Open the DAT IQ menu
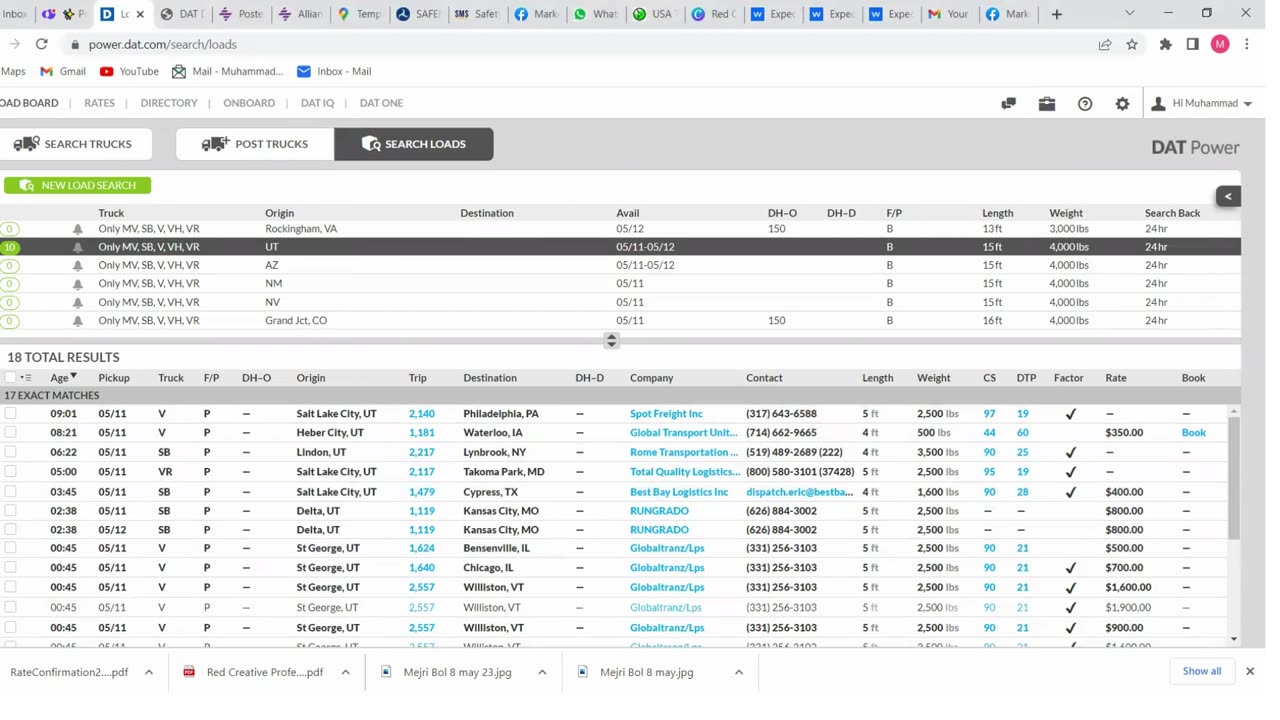This screenshot has height=720, width=1280. pyautogui.click(x=317, y=103)
